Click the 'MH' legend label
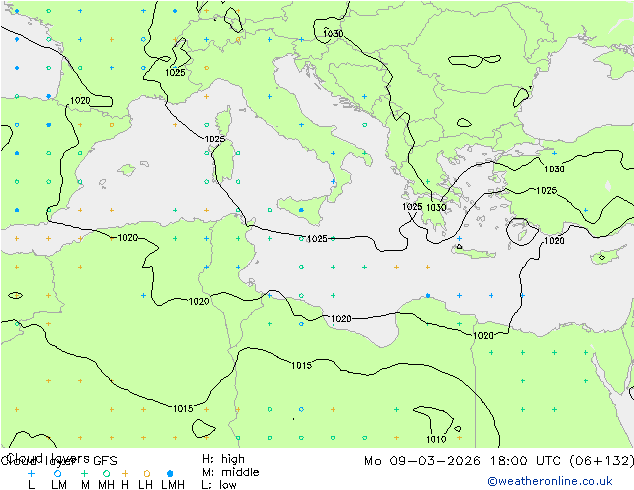This screenshot has height=490, width=634. (x=106, y=485)
